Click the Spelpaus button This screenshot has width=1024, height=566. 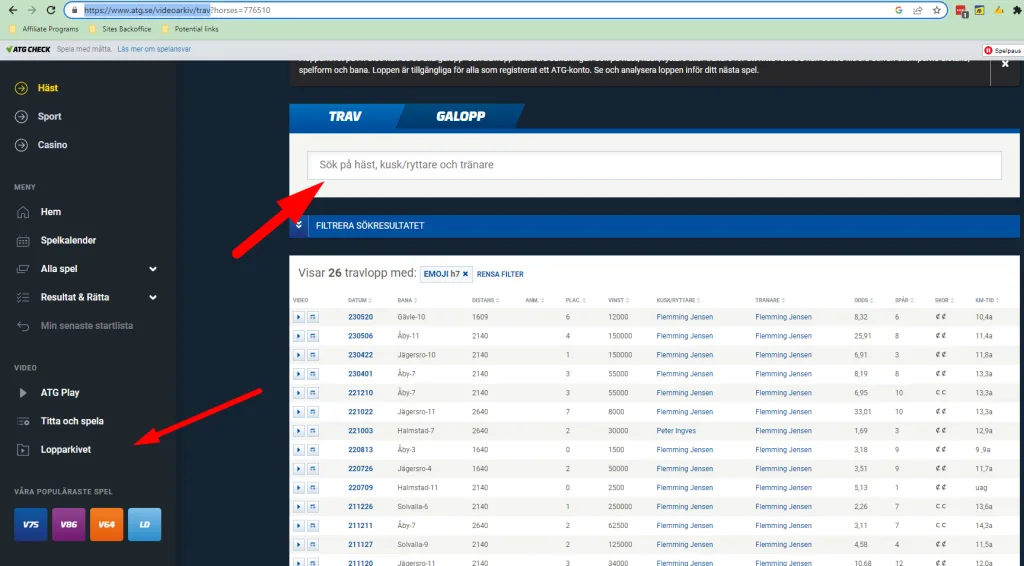tap(1002, 50)
